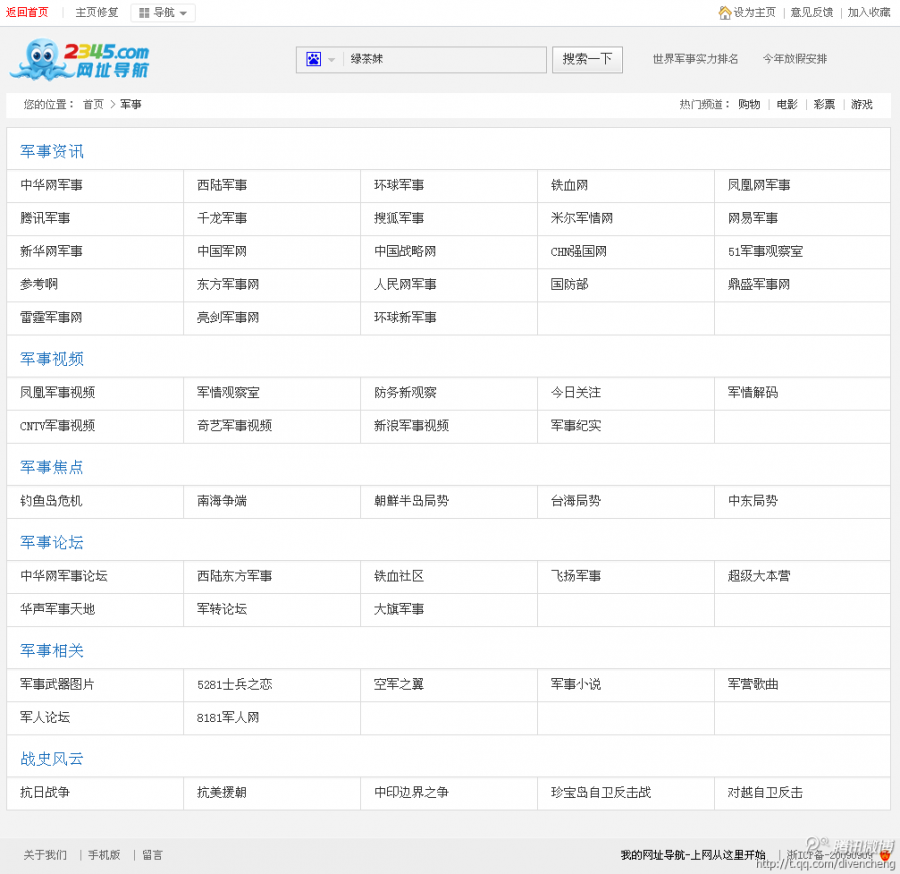The height and width of the screenshot is (874, 900).
Task: Open the 铁血社区 link
Action: click(x=399, y=576)
